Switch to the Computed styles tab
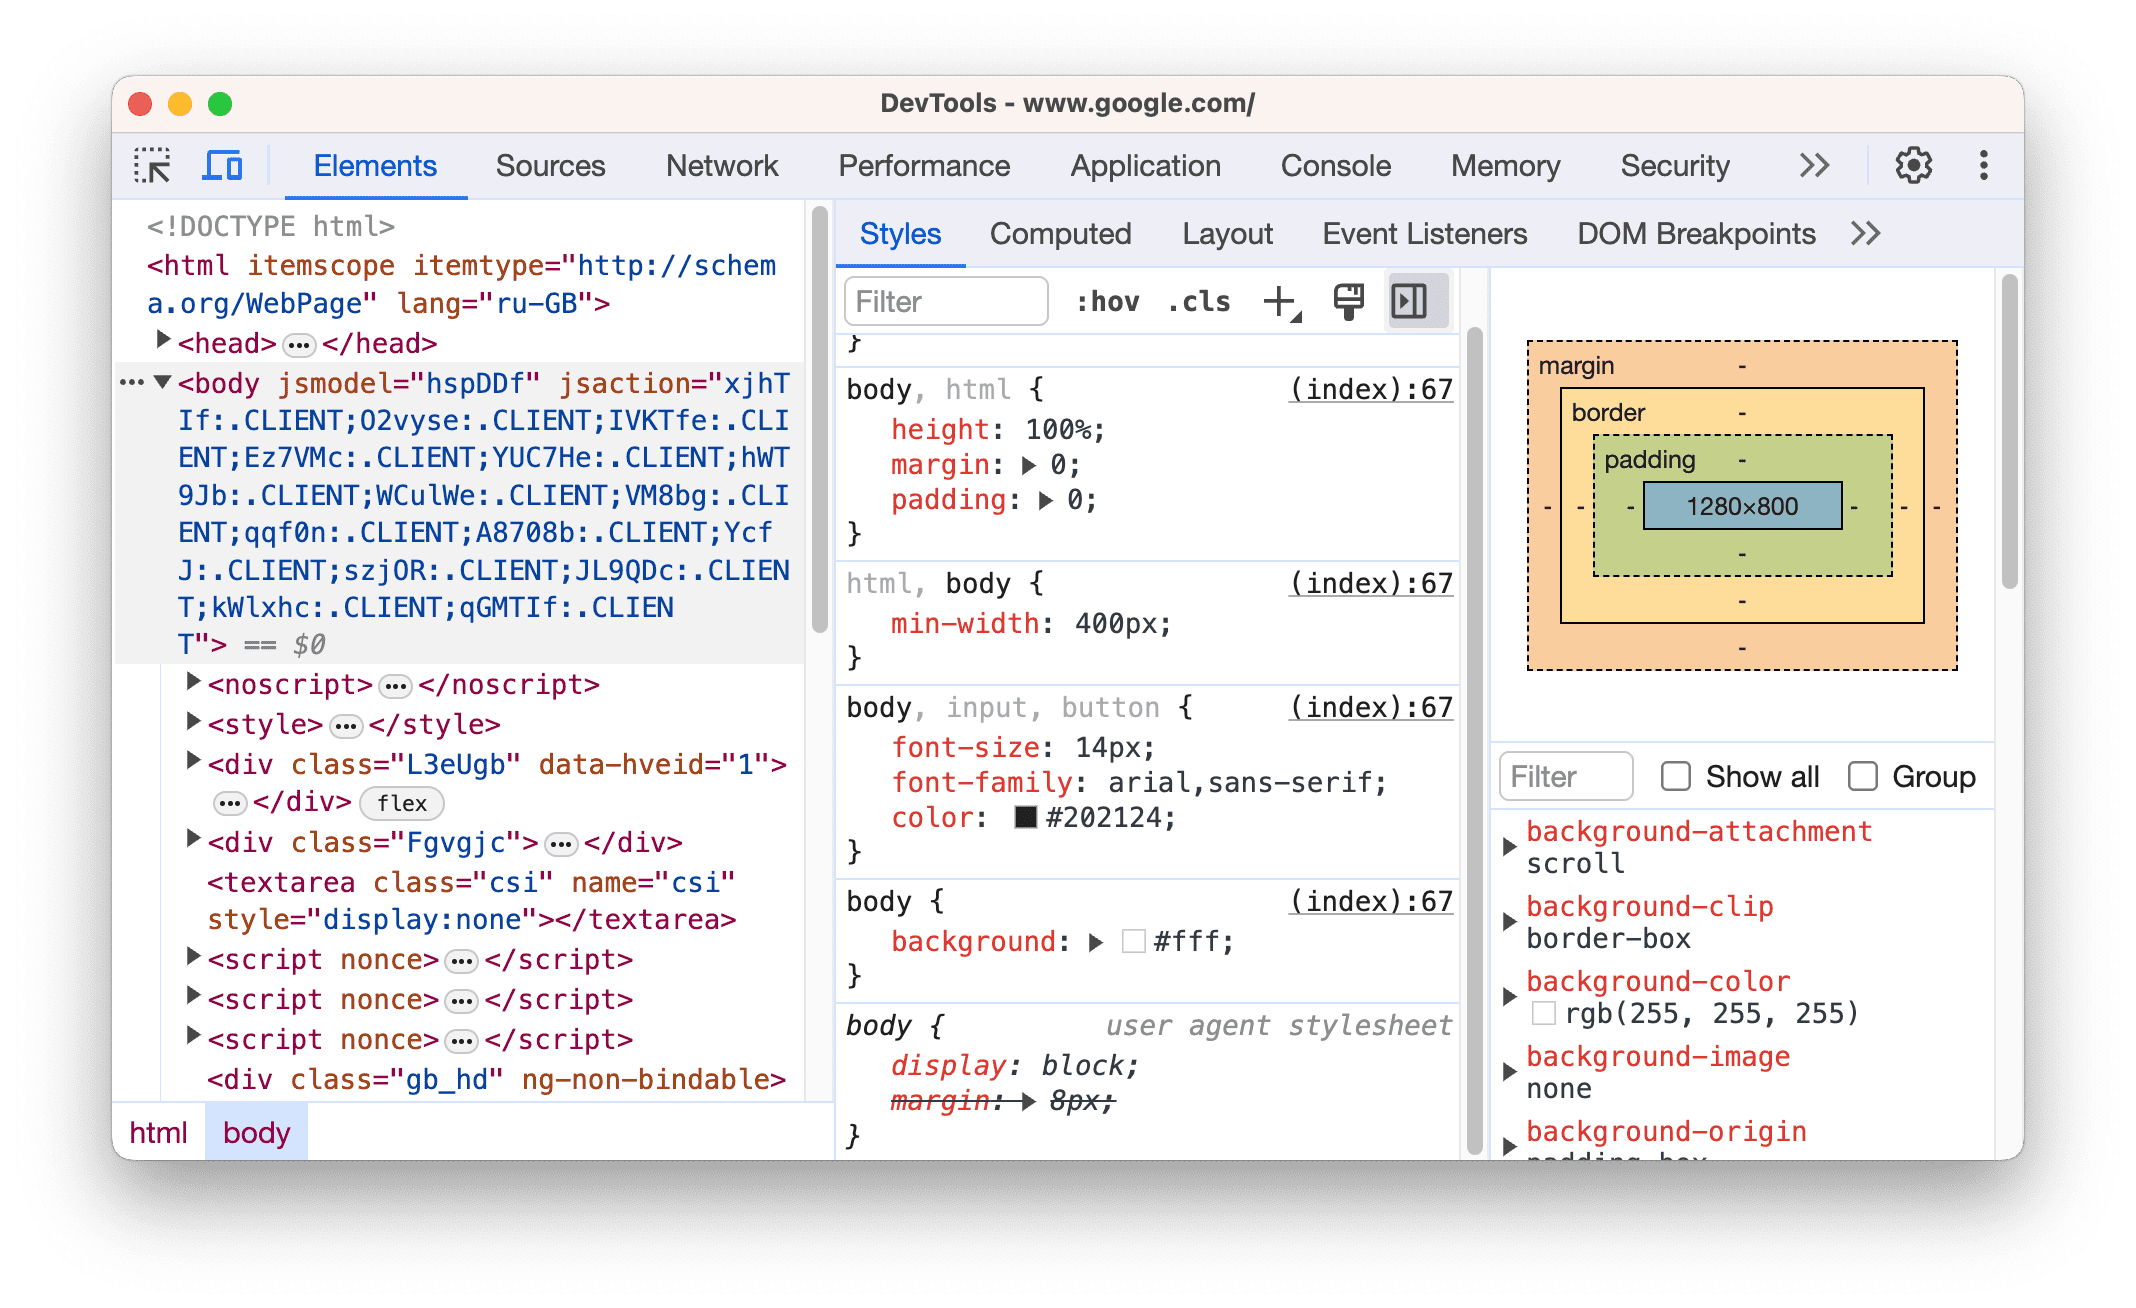 [1060, 234]
